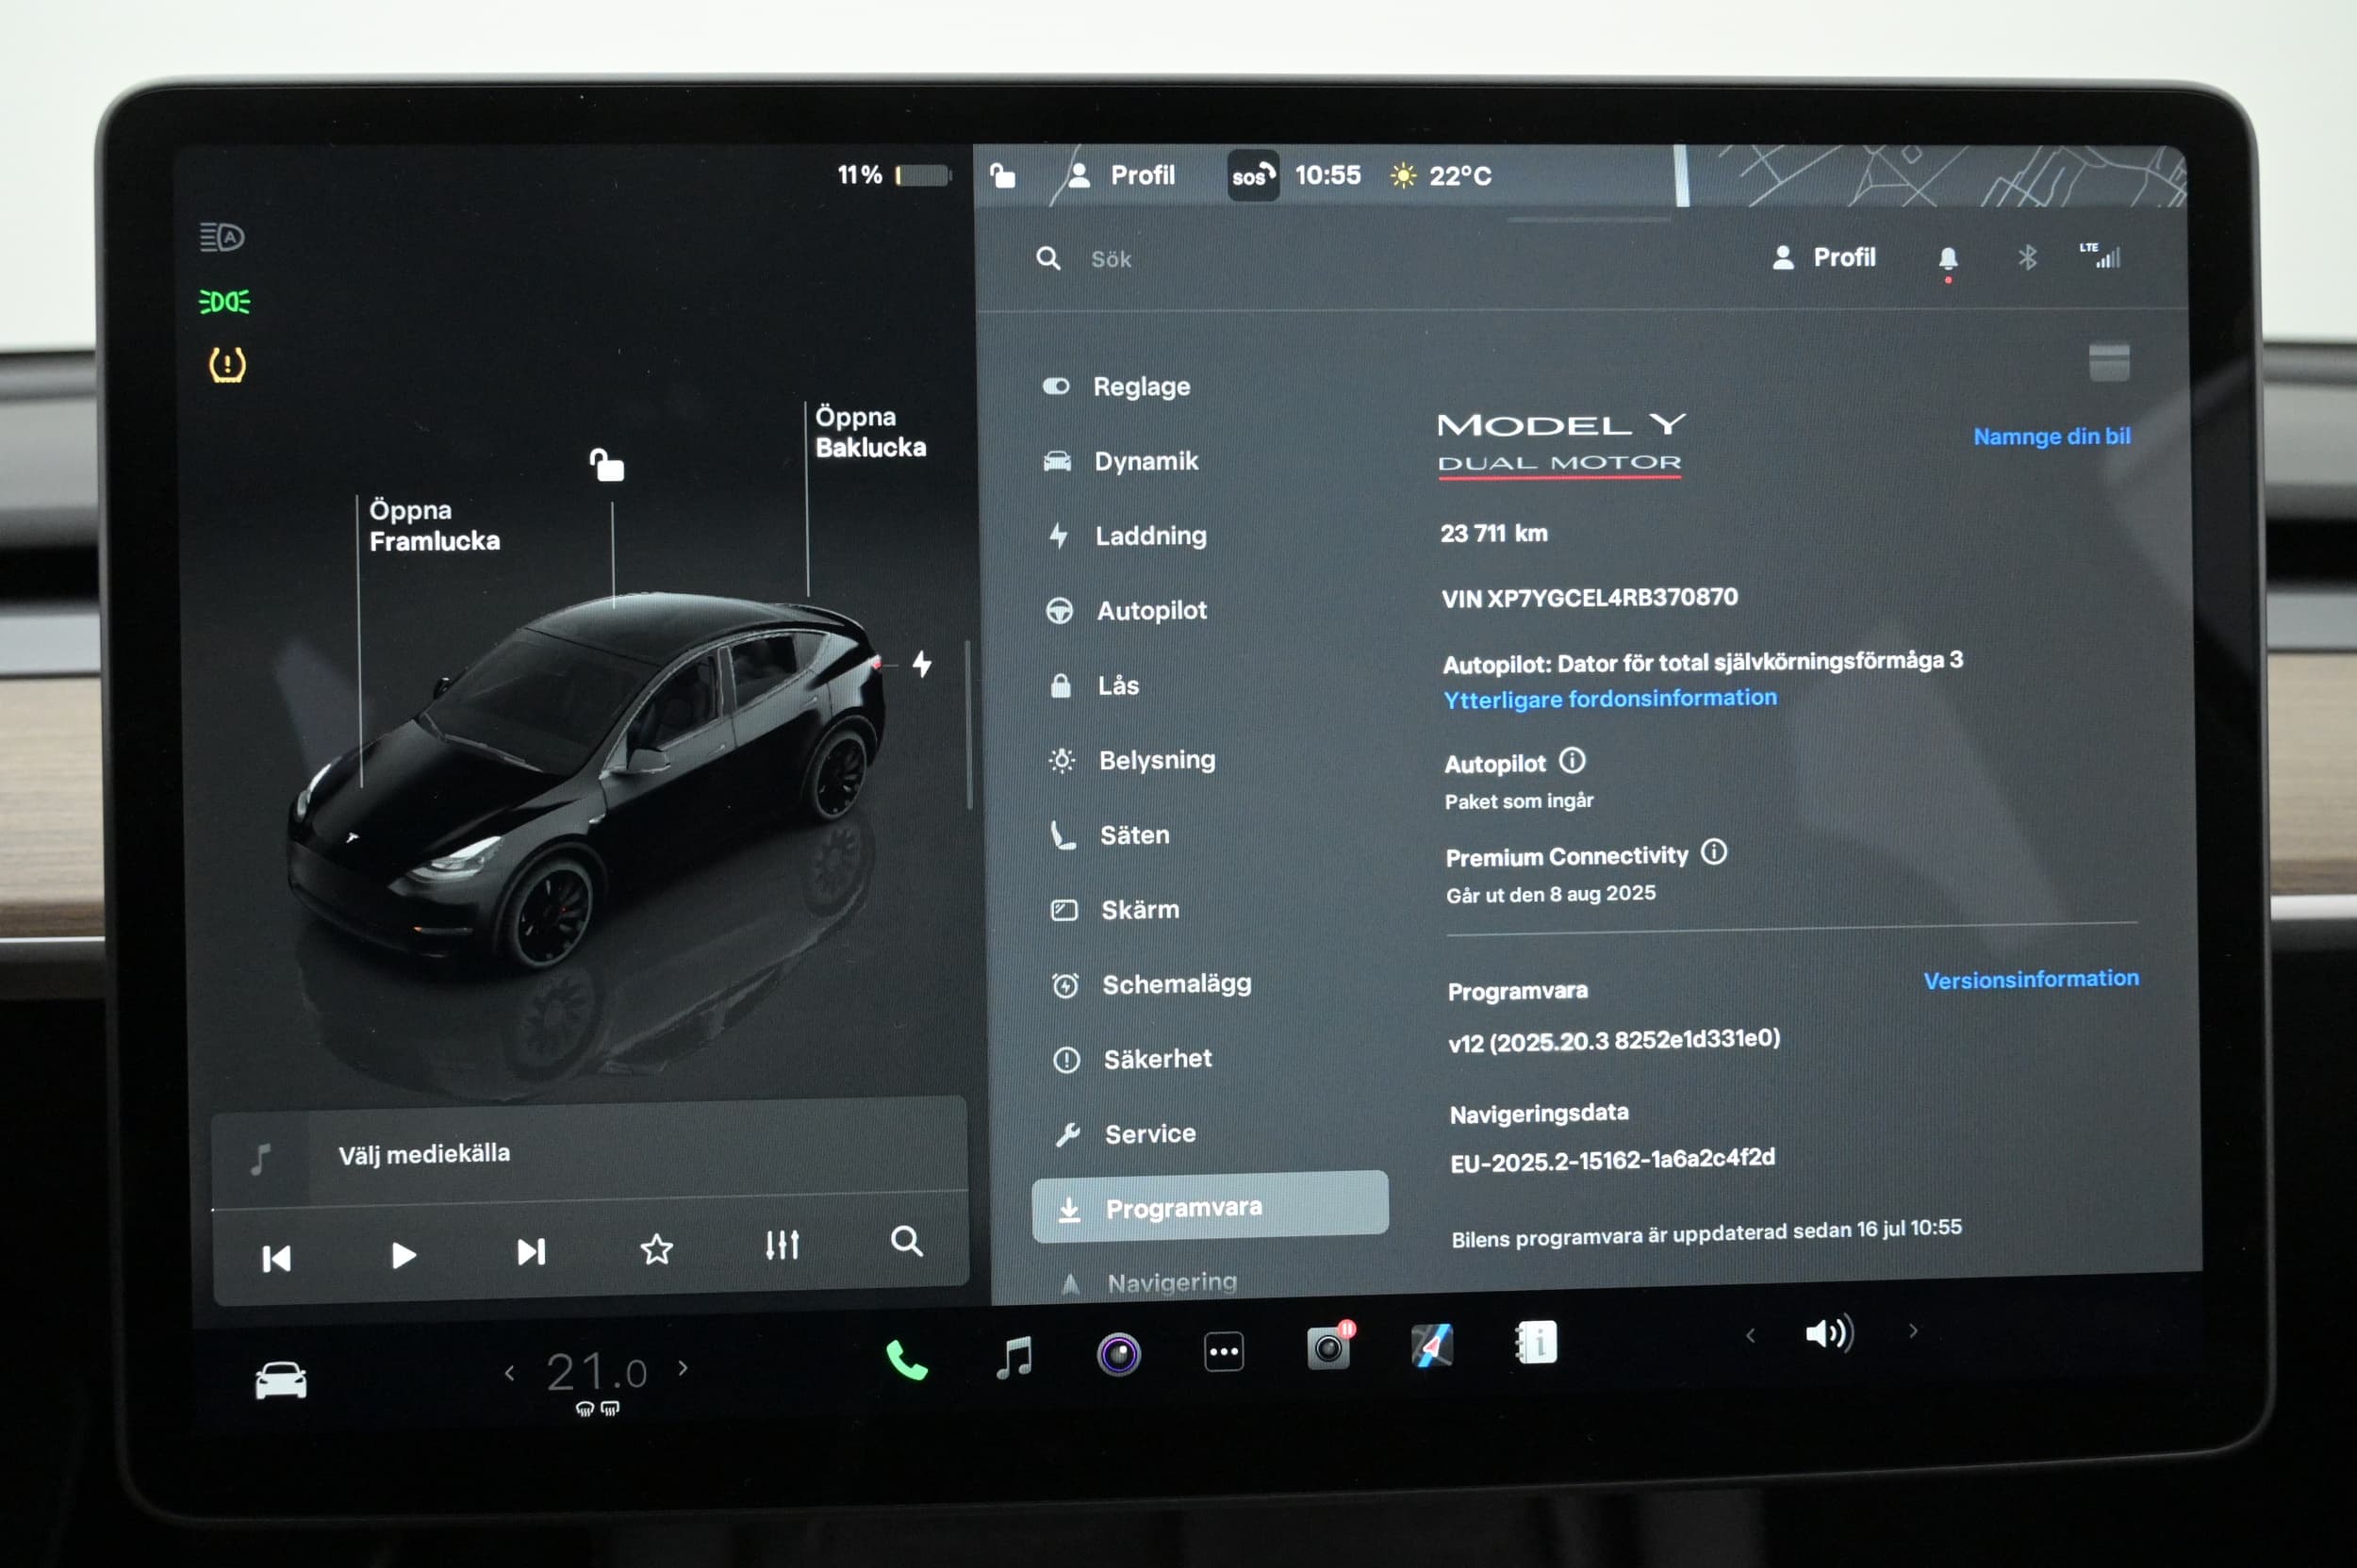Tap Namnge din bil link
2357x1568 pixels.
pyautogui.click(x=2052, y=436)
